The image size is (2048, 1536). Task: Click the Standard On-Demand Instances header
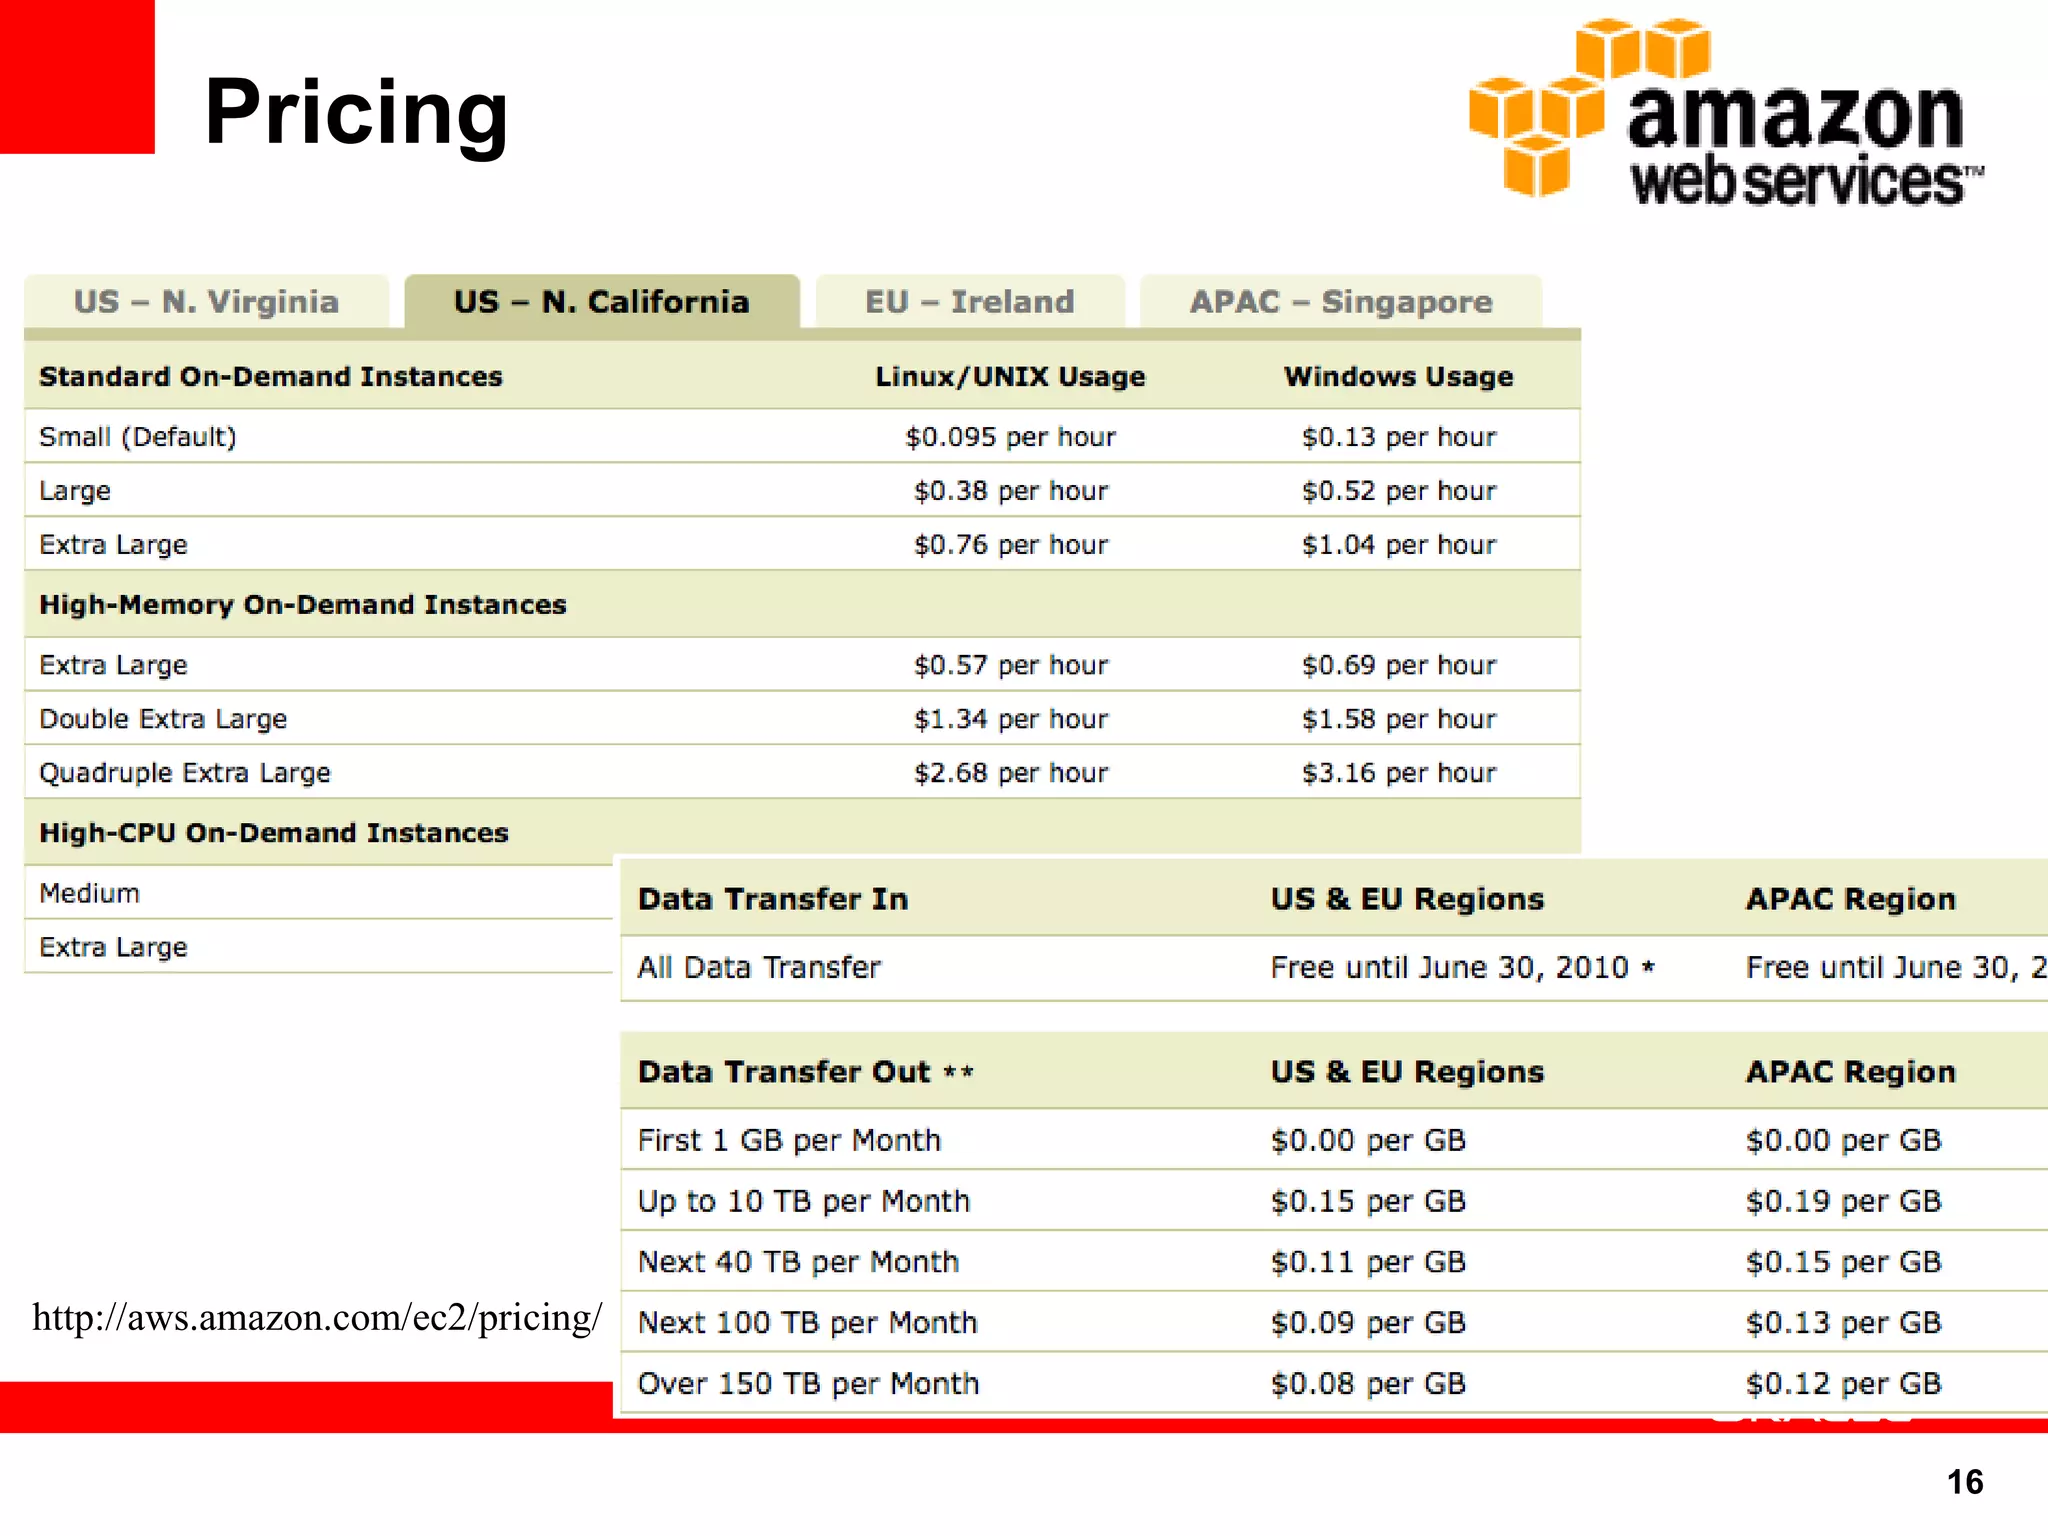(x=271, y=377)
